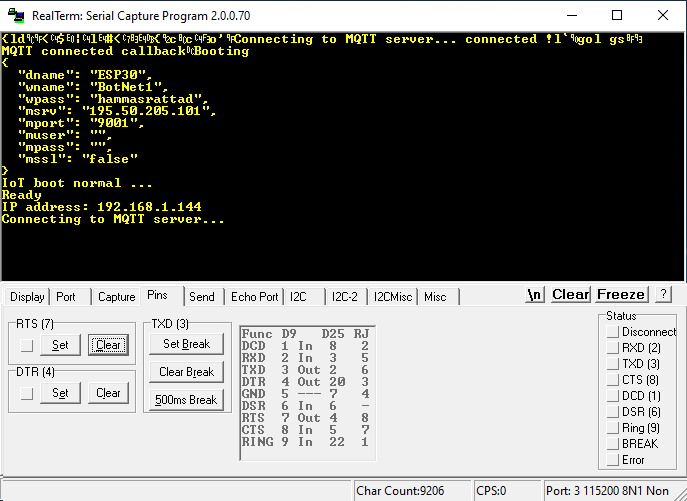Click the RTS indicator box
687x501 pixels.
click(x=27, y=345)
